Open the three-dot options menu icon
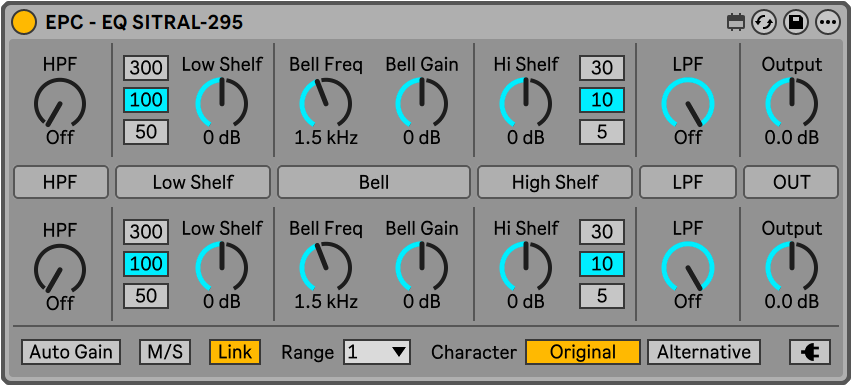Viewport: 852px width, 386px height. [x=828, y=23]
